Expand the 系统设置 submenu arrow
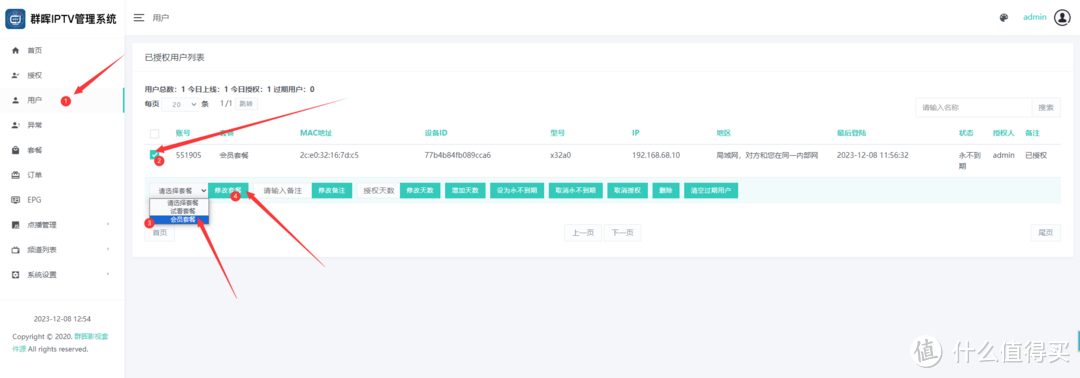The height and width of the screenshot is (378, 1080). click(108, 275)
